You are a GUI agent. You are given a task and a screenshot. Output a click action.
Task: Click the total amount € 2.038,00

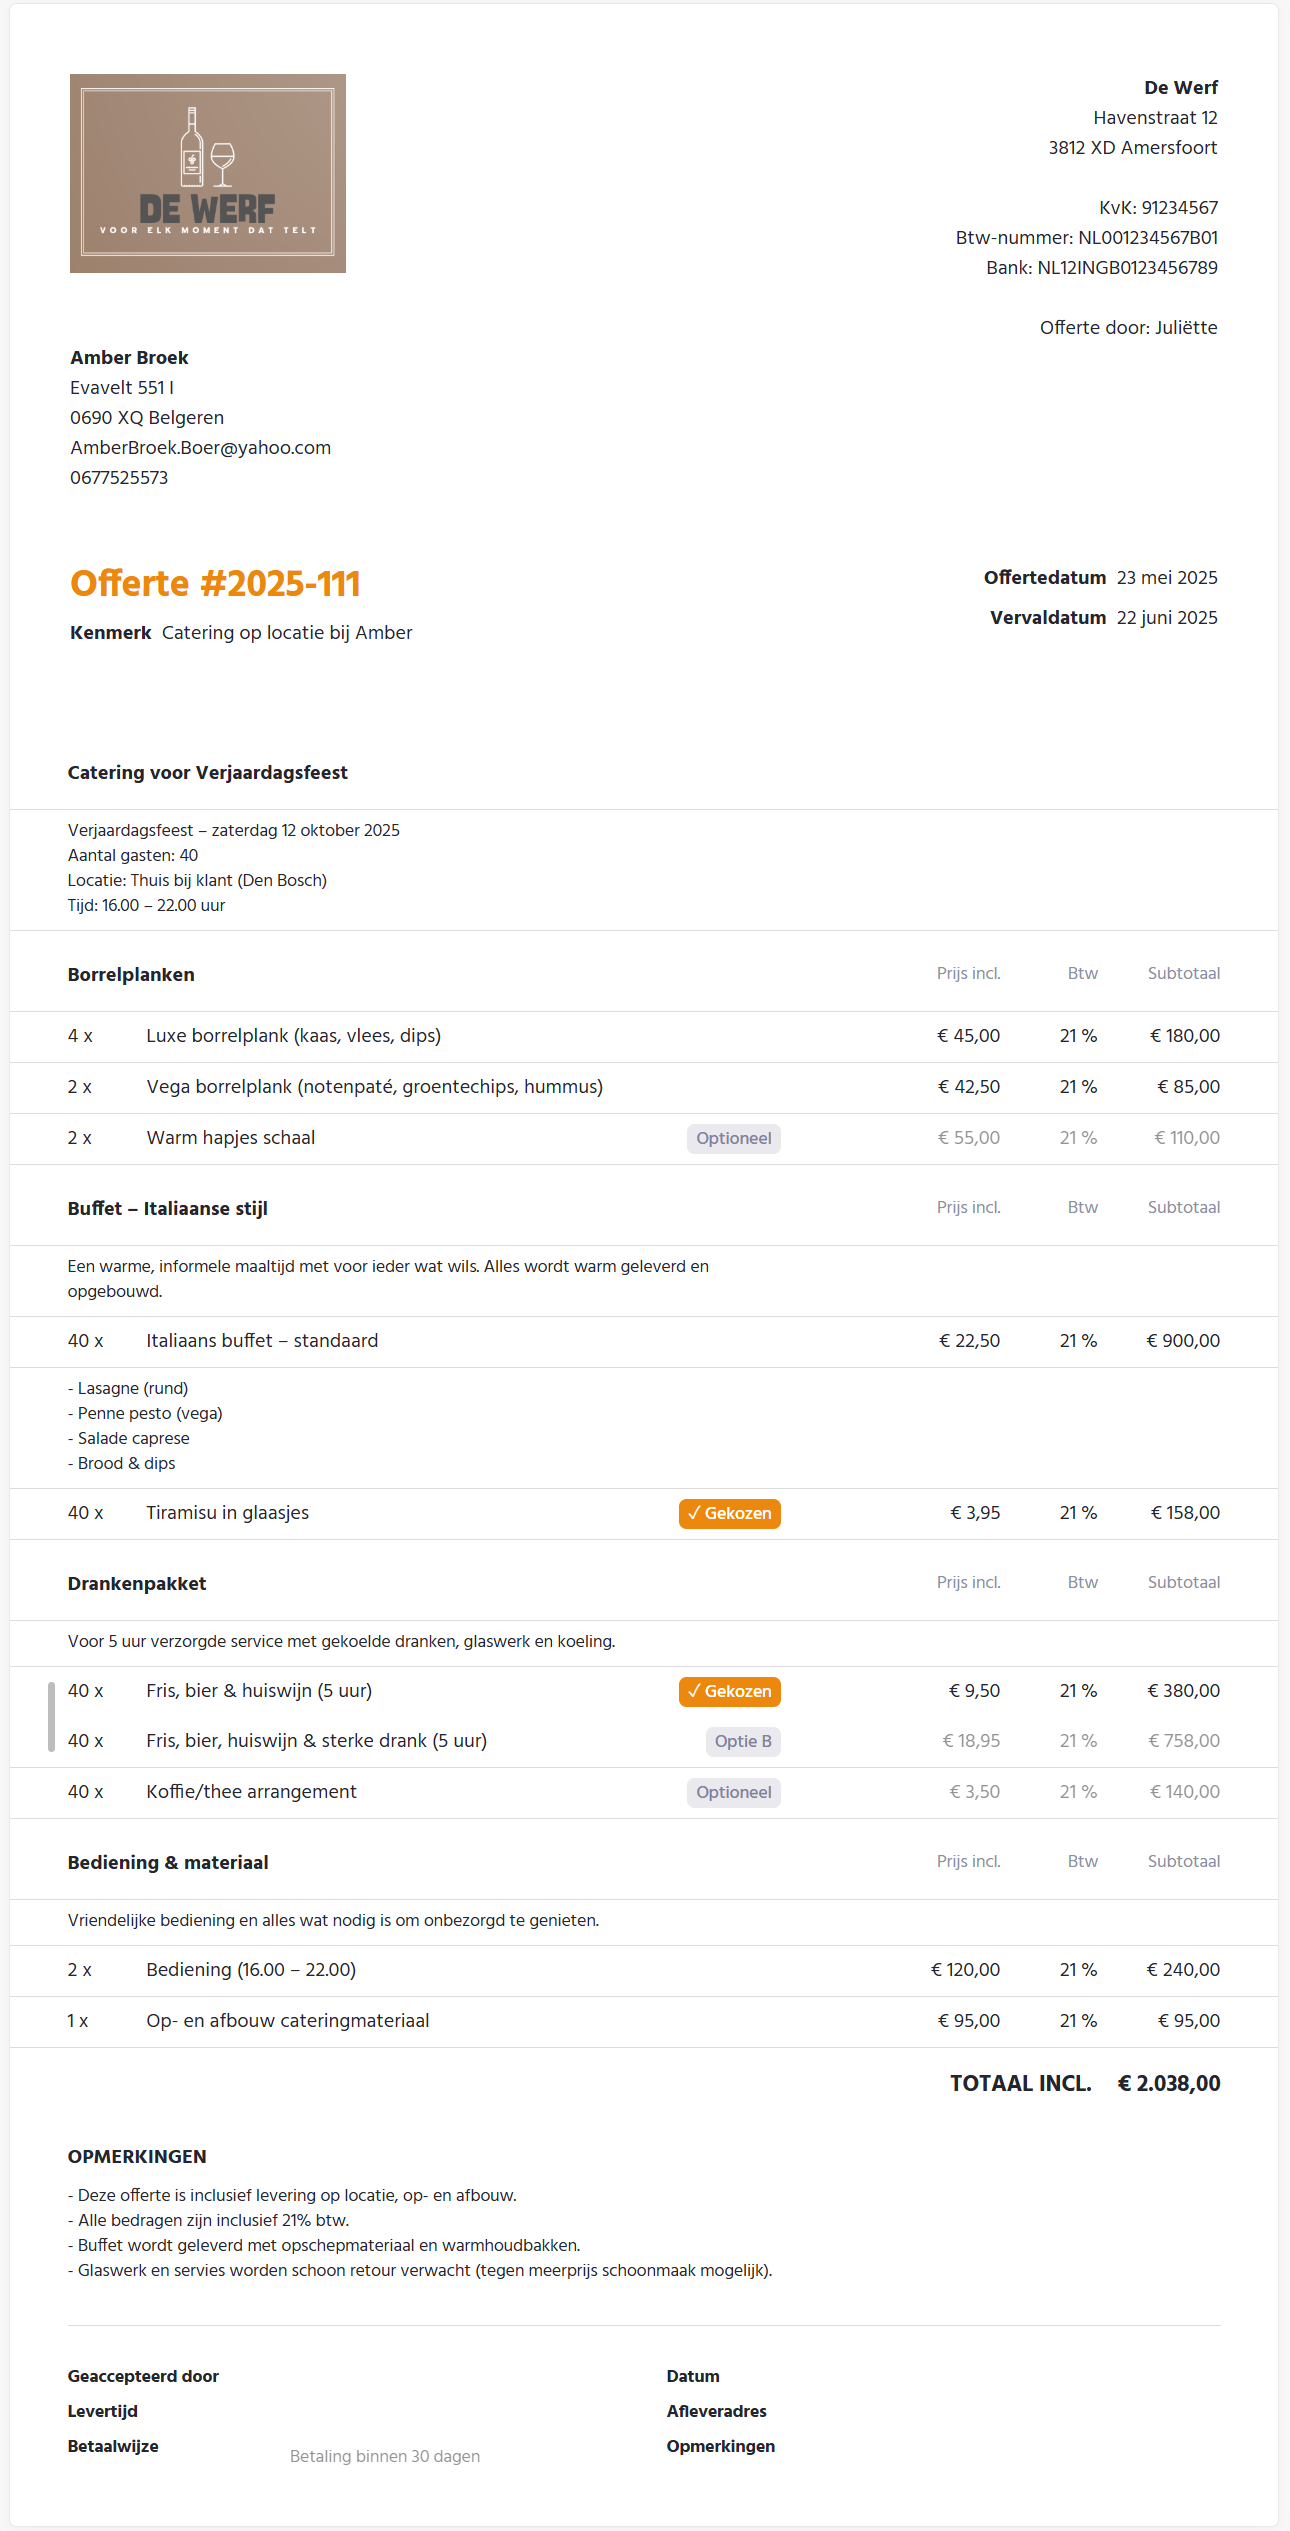pos(1169,2083)
